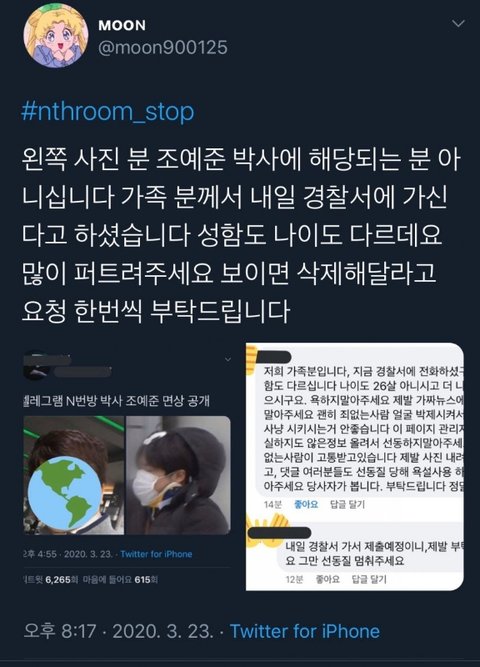Open the embedded tweet's blurred profile avatar
480x667 pixels.
click(36, 365)
